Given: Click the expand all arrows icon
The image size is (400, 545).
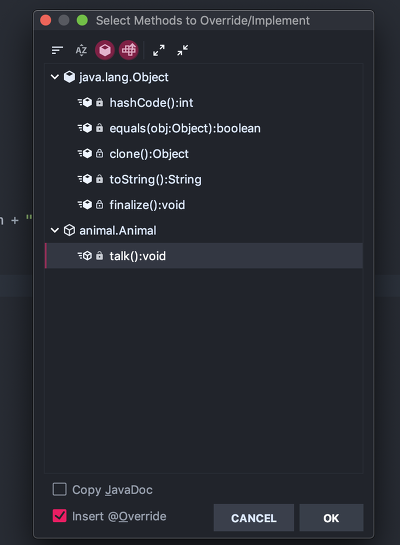Looking at the screenshot, I should click(x=159, y=50).
